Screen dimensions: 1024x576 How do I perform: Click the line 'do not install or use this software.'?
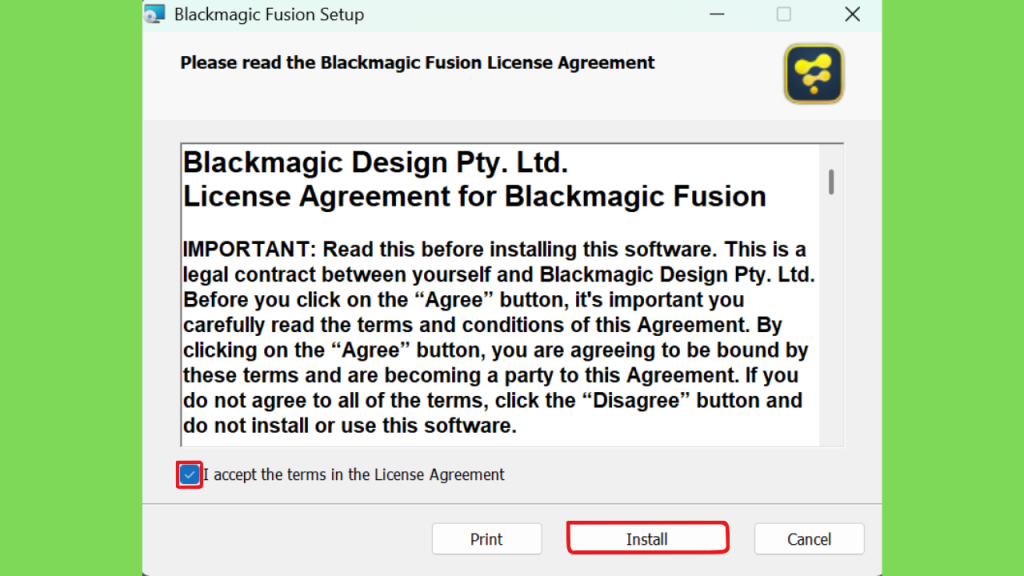tap(349, 426)
